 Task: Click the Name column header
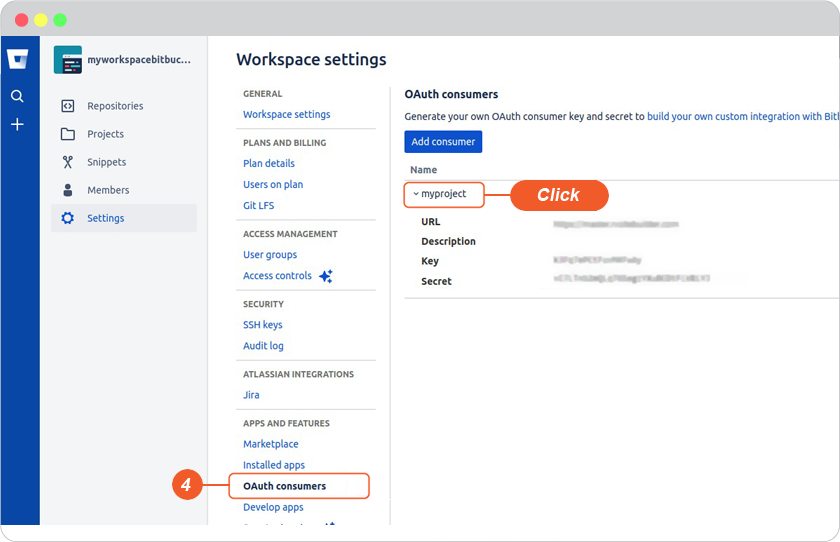(424, 170)
